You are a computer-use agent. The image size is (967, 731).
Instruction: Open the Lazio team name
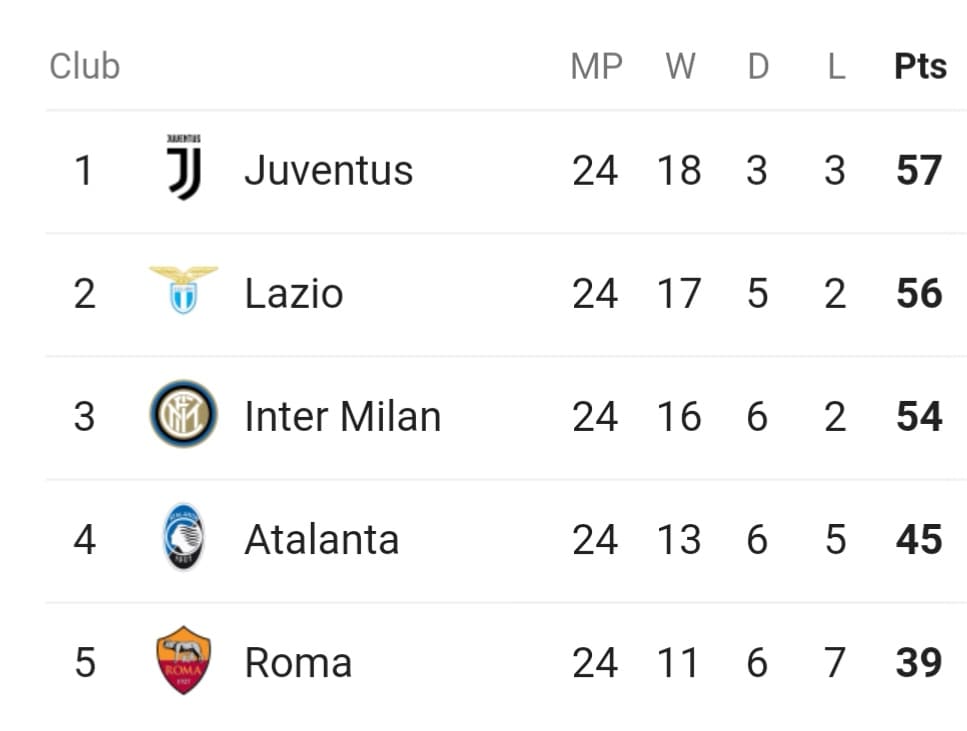point(294,293)
